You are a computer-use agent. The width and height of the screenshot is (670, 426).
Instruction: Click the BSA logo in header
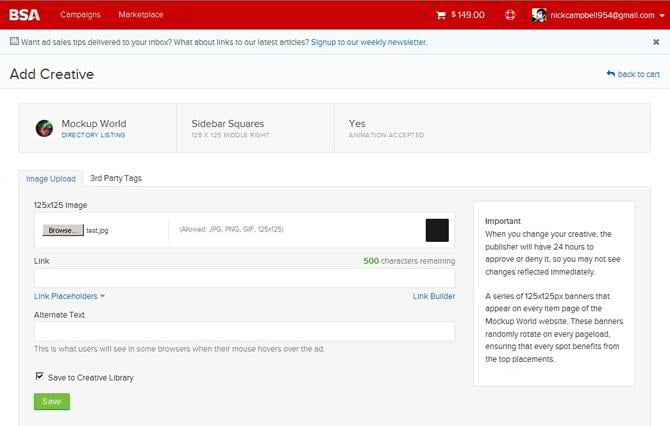click(25, 14)
